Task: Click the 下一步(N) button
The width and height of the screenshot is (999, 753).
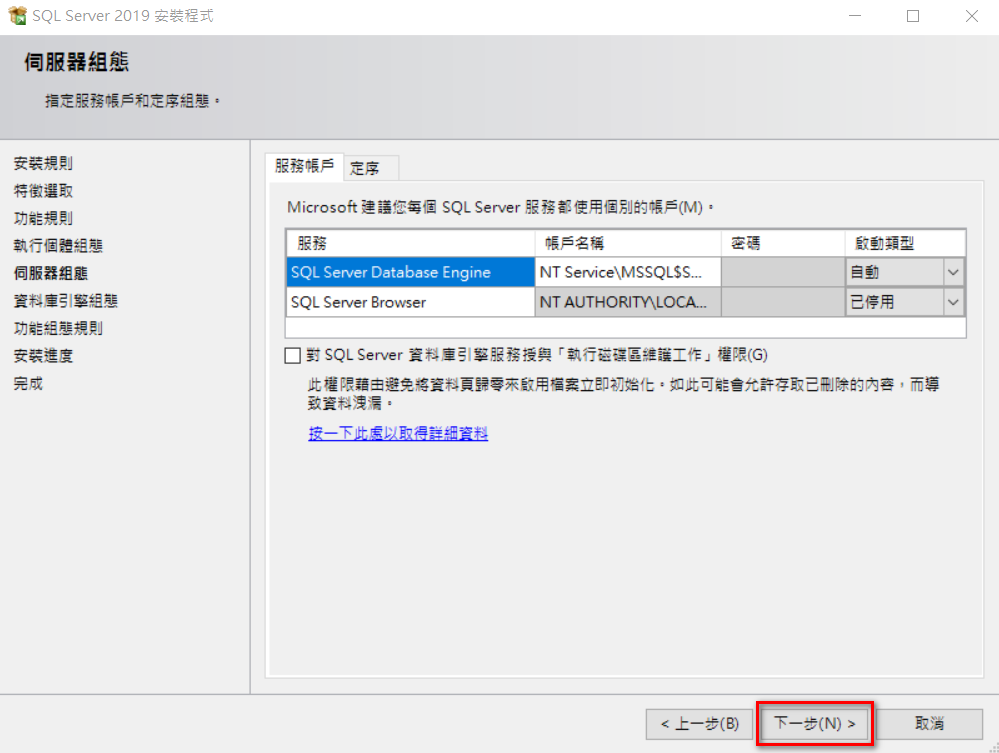Action: [815, 724]
